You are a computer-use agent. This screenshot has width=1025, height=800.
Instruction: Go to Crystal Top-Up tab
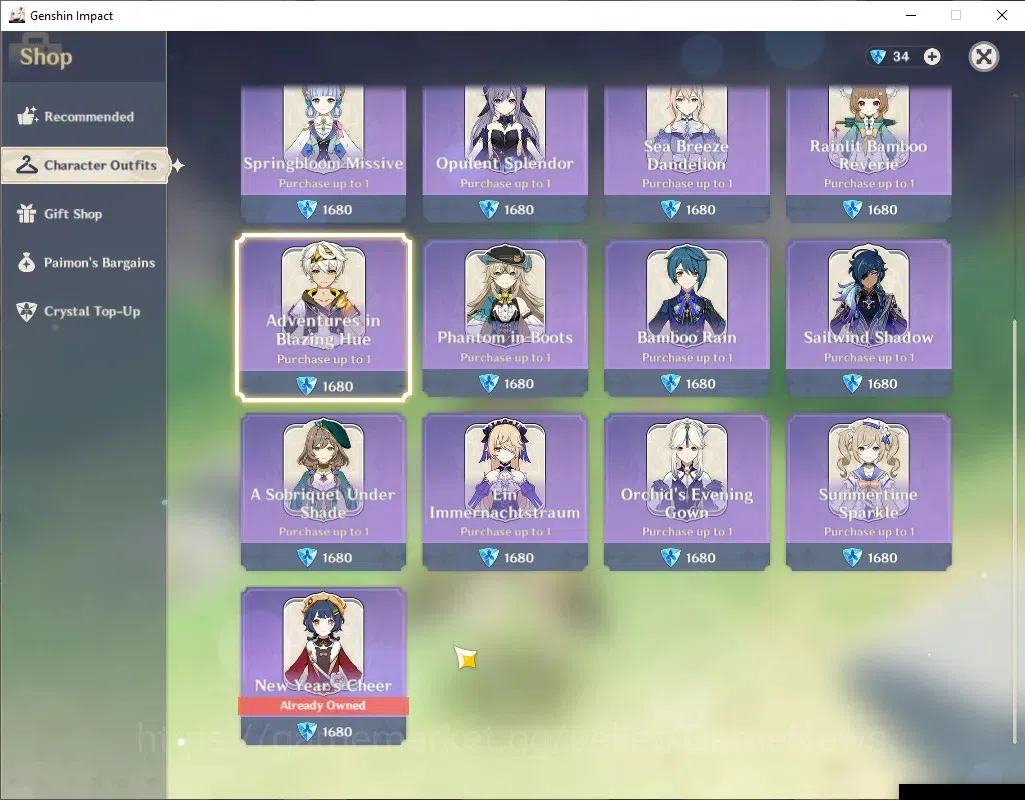(84, 311)
